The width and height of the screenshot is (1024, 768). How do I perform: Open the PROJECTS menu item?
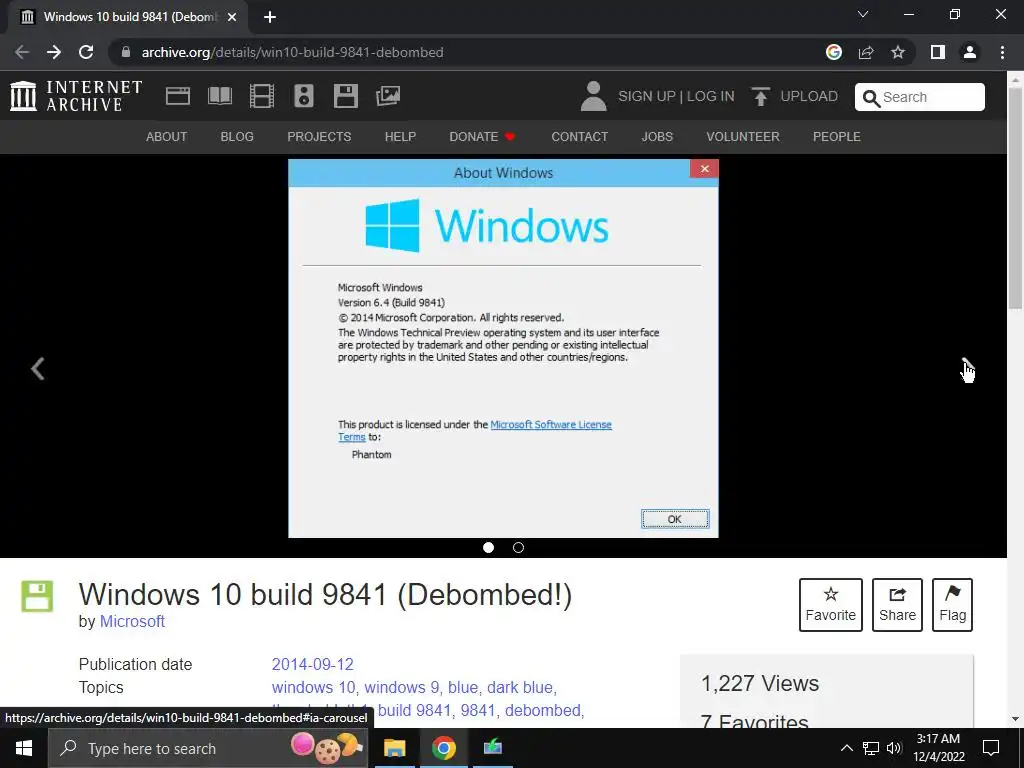pyautogui.click(x=319, y=136)
